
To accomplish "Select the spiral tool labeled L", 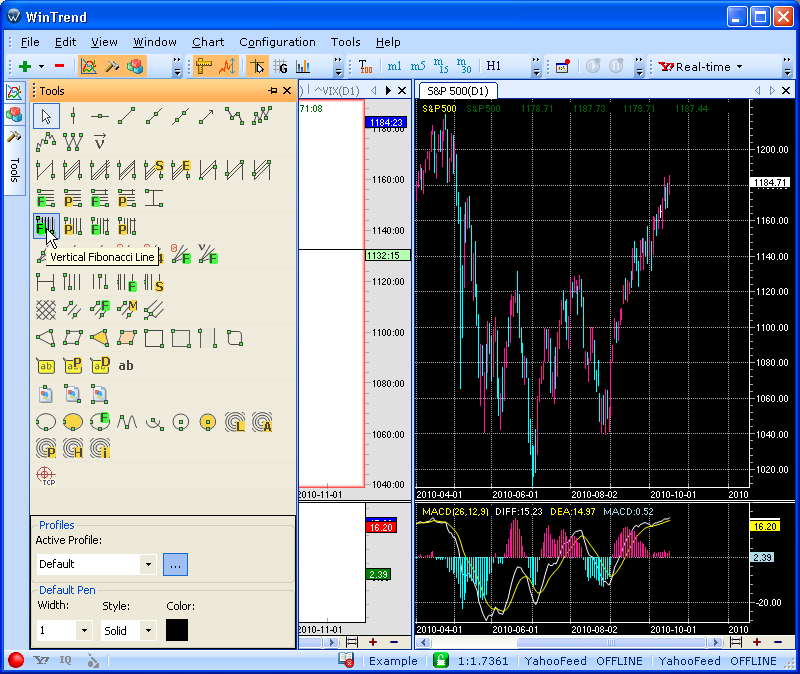I will pyautogui.click(x=235, y=422).
